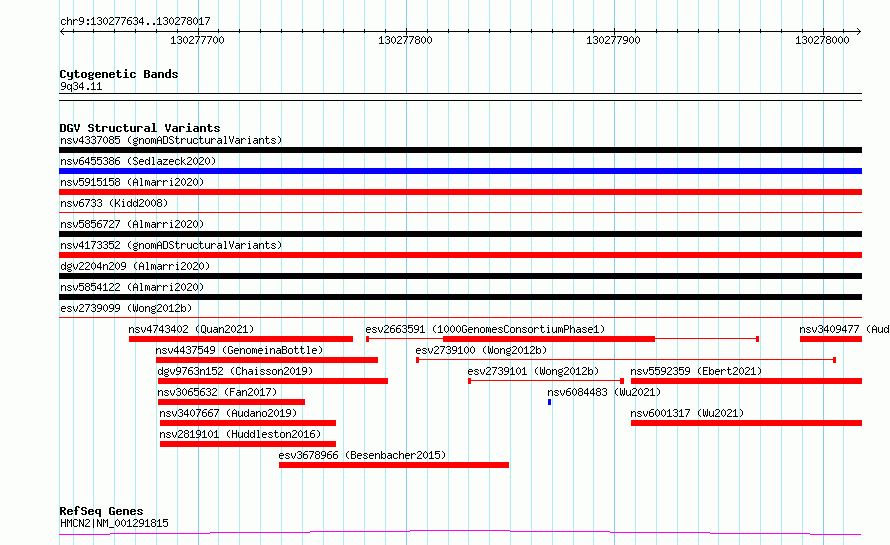Viewport: 890px width, 545px height.
Task: Click the nsv4337085 gnomAD black variant bar
Action: [460, 150]
